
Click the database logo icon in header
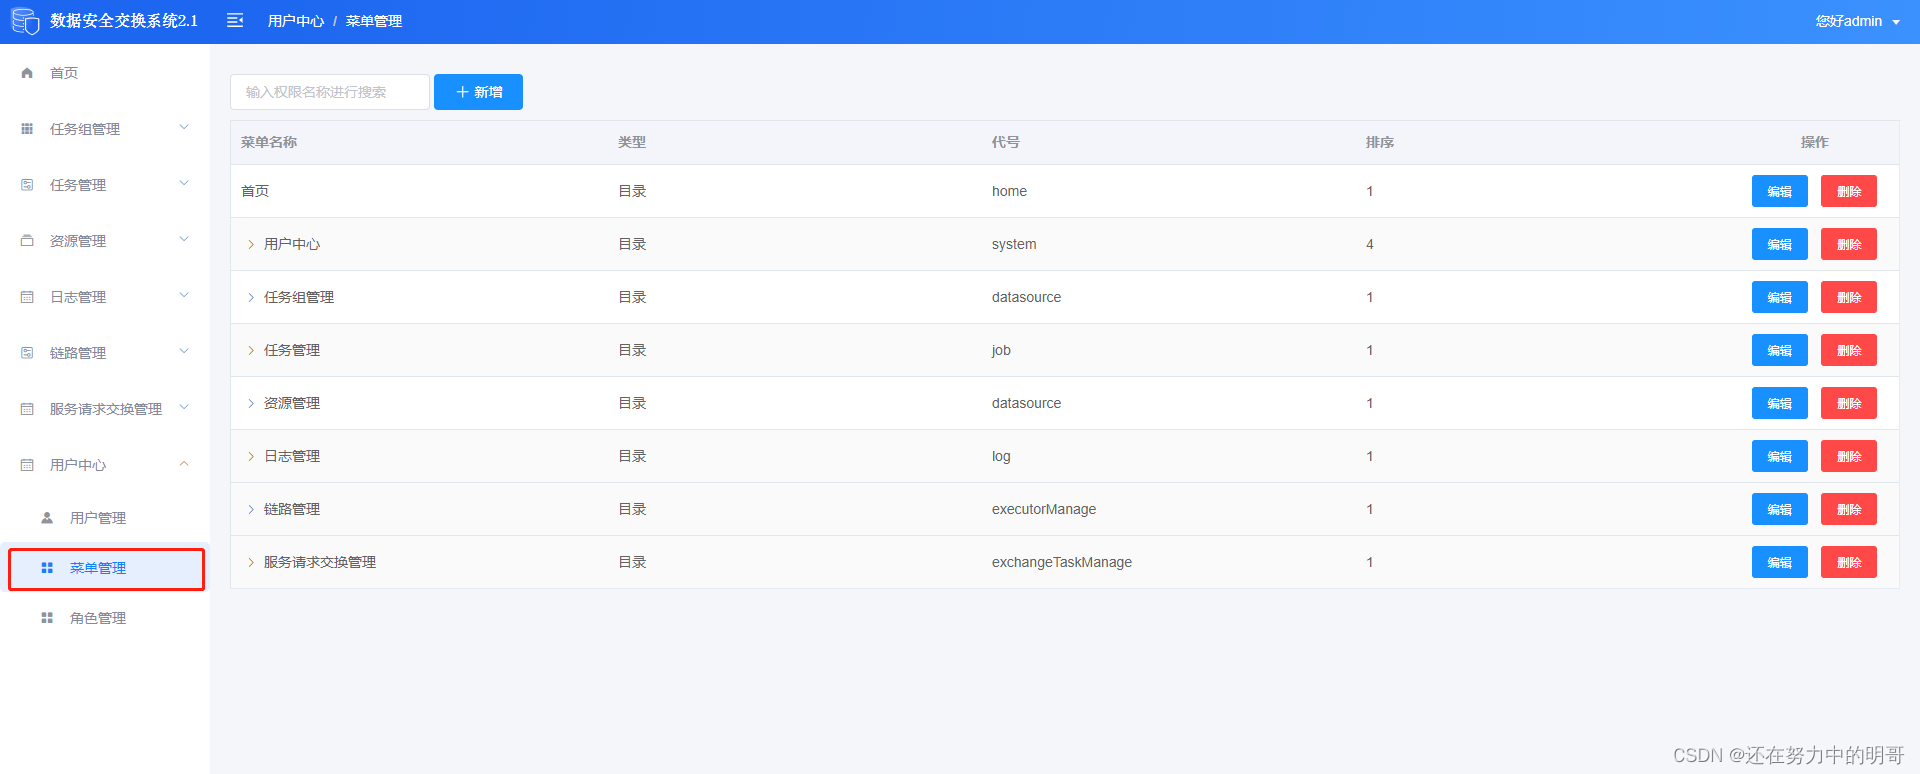point(25,21)
